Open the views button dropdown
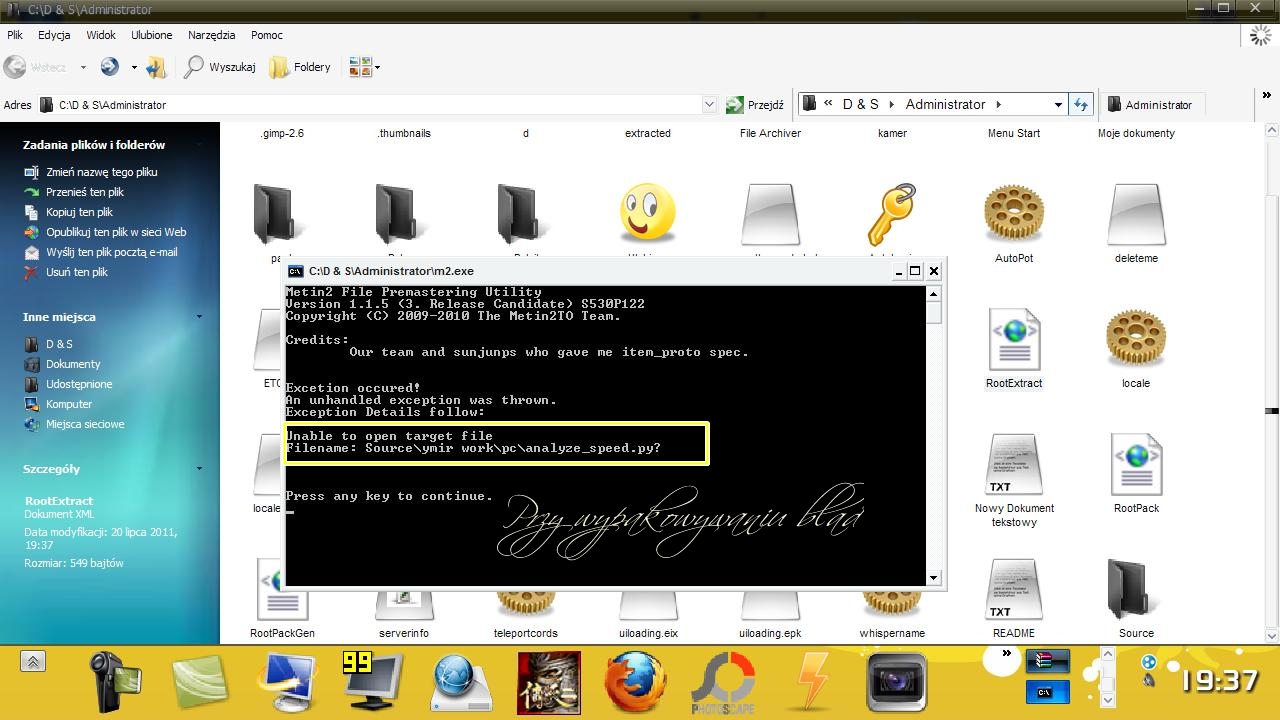1280x720 pixels. pyautogui.click(x=377, y=68)
